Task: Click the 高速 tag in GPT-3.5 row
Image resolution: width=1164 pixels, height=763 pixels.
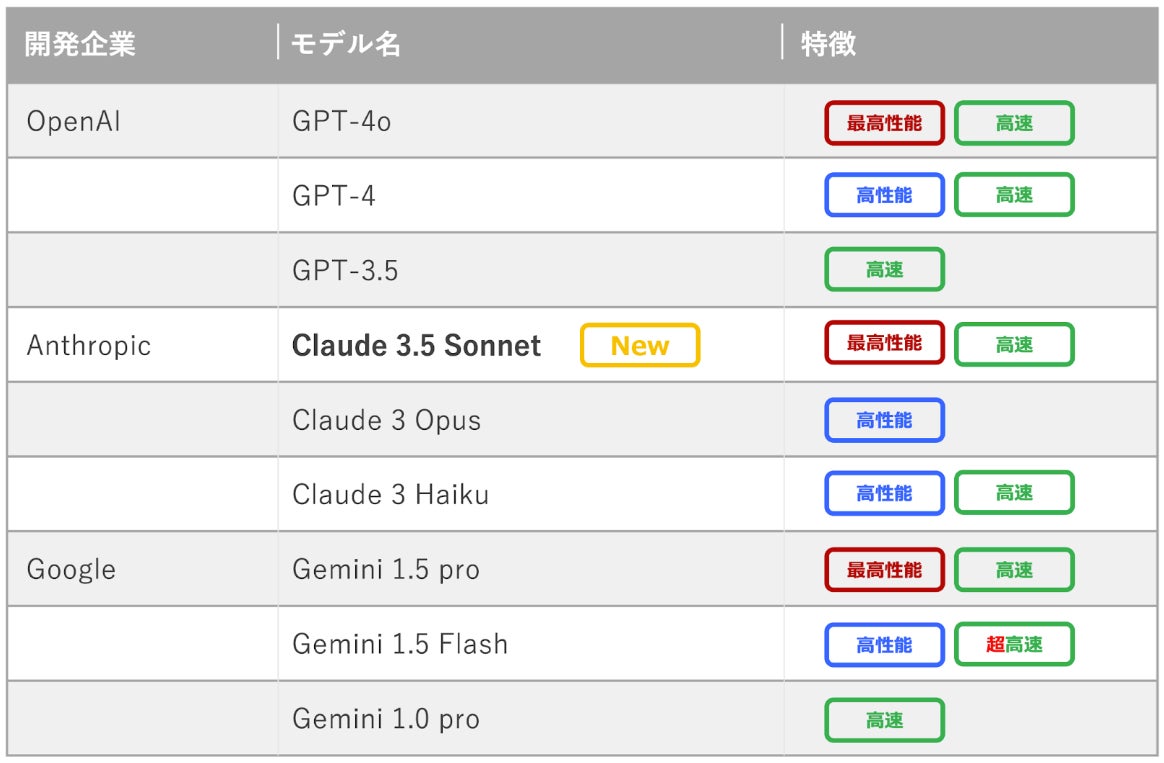Action: [884, 270]
